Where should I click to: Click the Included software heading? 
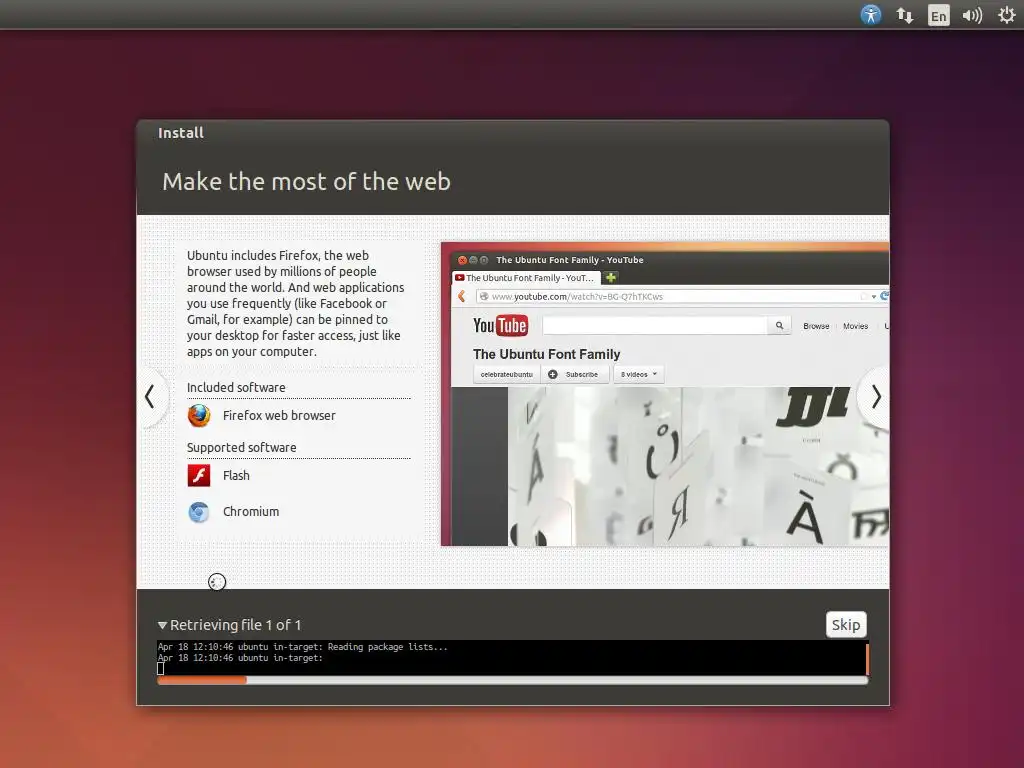[236, 387]
